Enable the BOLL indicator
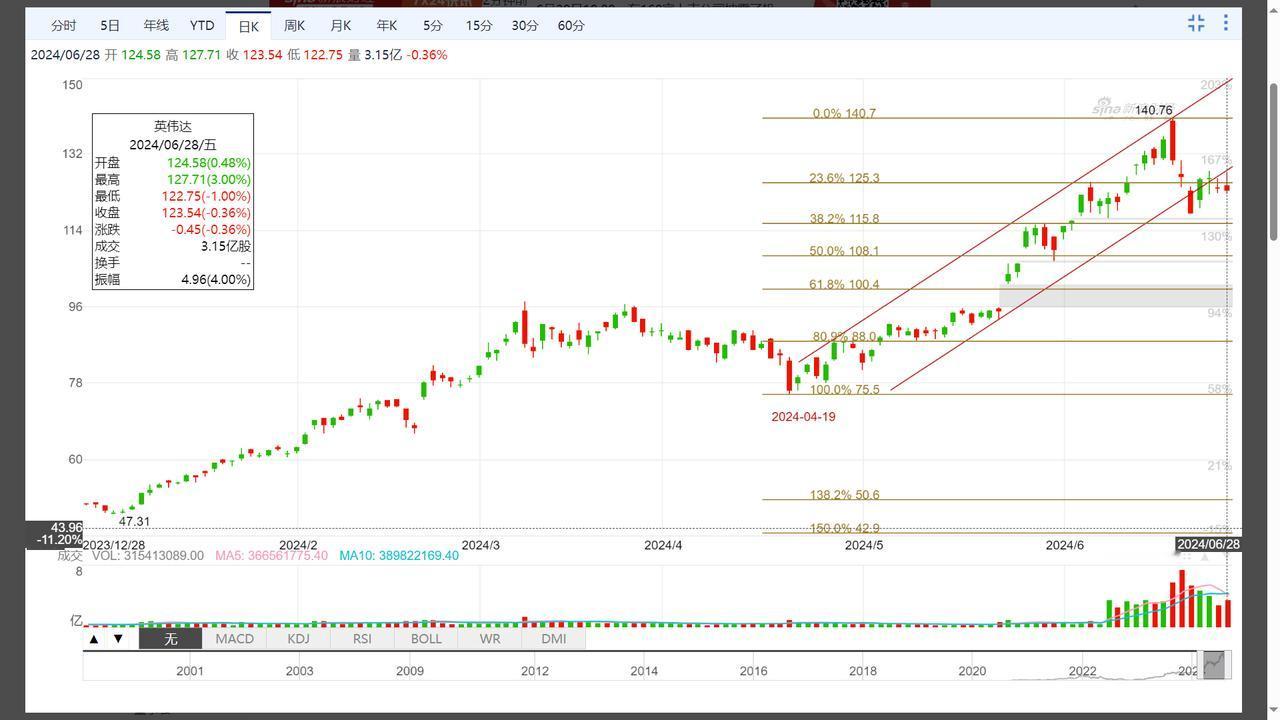The width and height of the screenshot is (1280, 720). [x=426, y=639]
